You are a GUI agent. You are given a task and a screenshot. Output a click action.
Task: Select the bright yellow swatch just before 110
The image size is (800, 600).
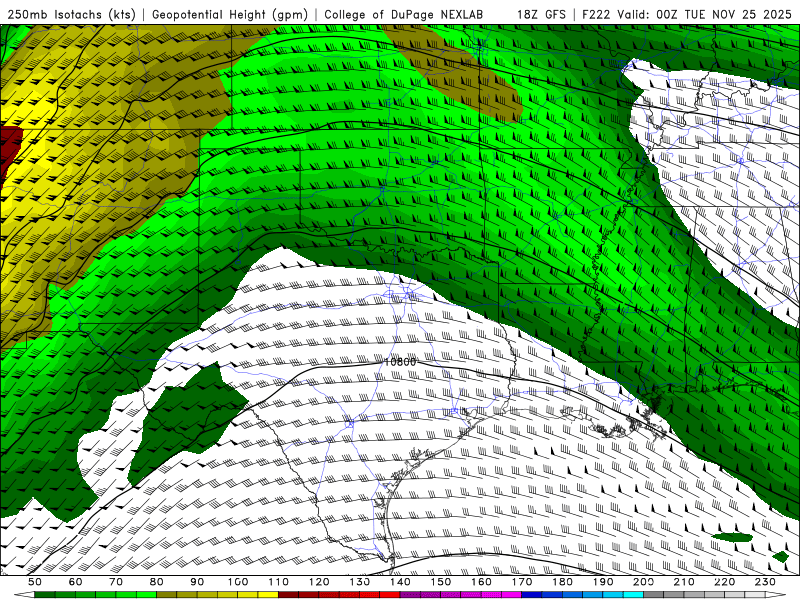(x=268, y=595)
